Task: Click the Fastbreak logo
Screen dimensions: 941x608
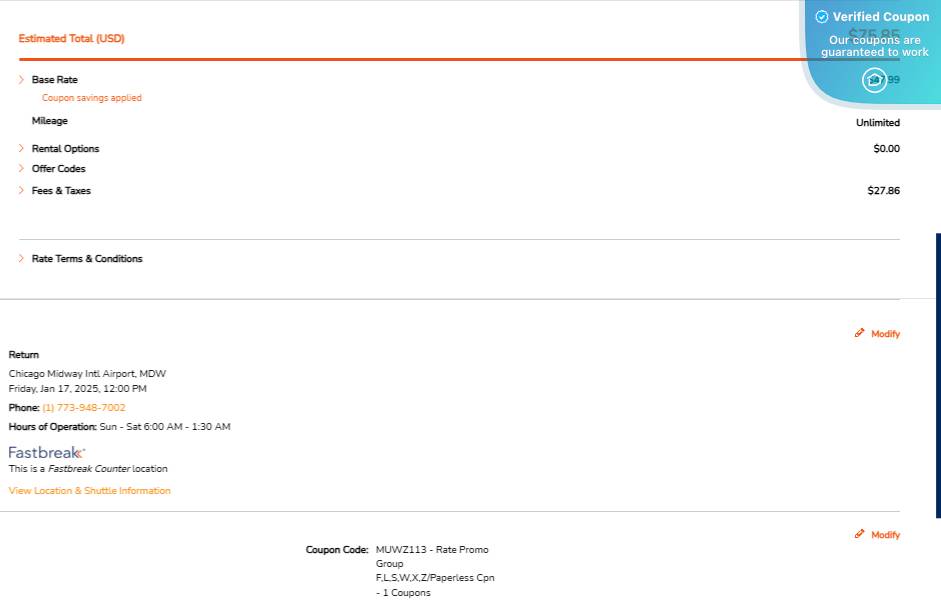Action: (x=47, y=452)
